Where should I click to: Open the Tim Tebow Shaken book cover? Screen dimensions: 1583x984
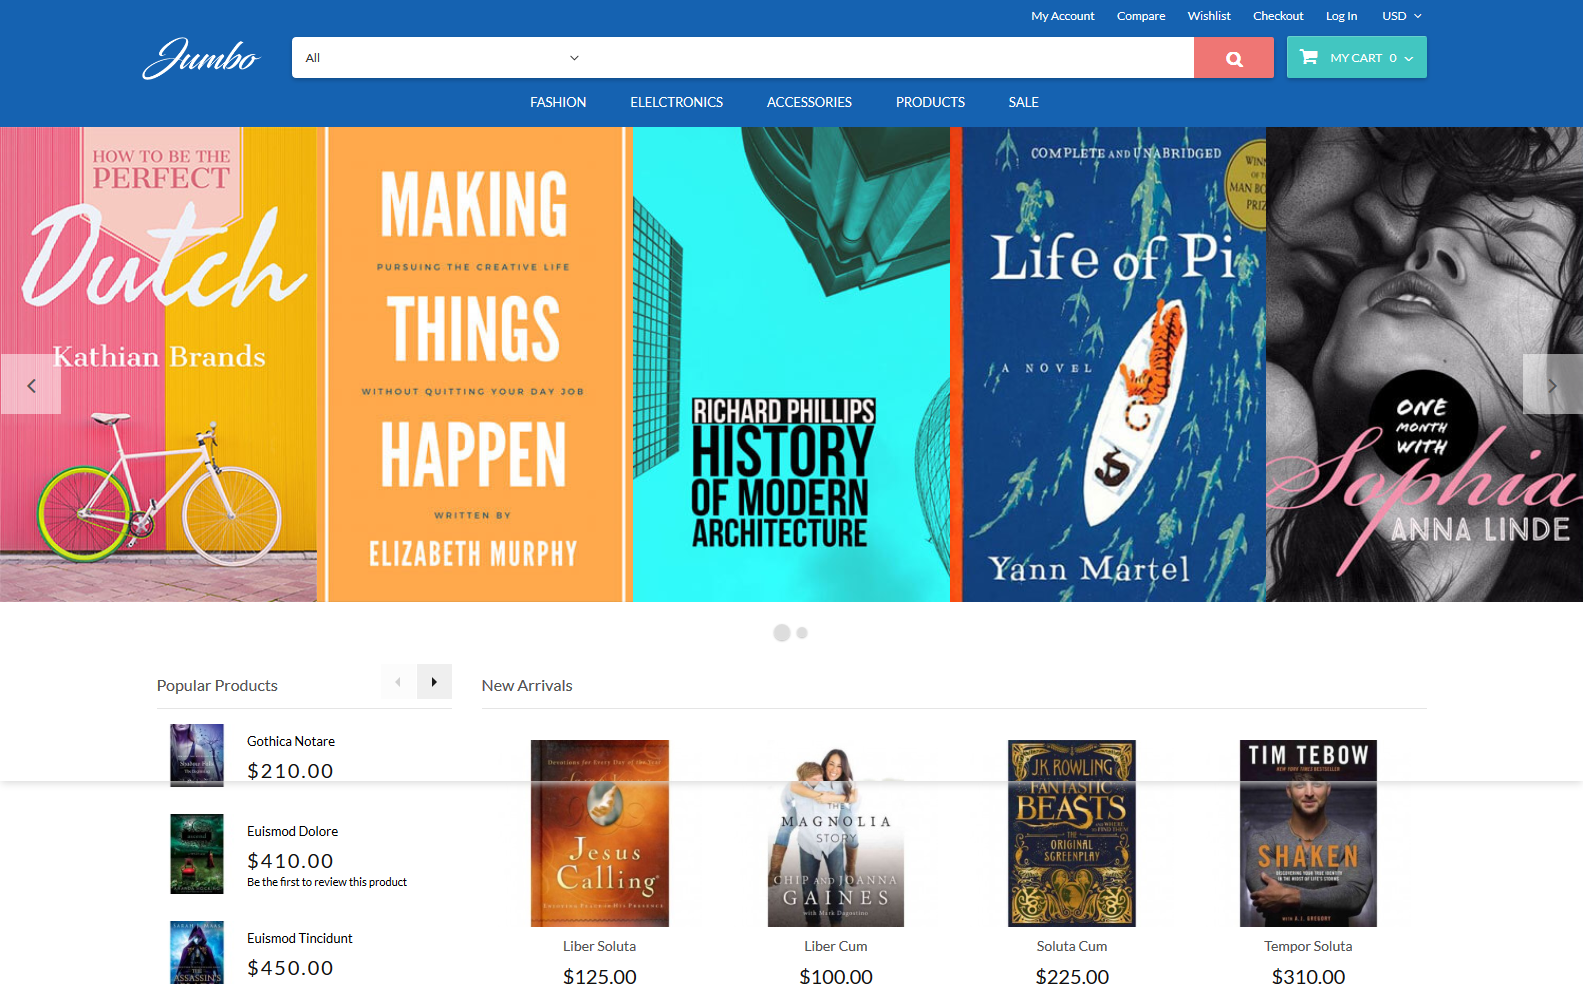(x=1308, y=833)
